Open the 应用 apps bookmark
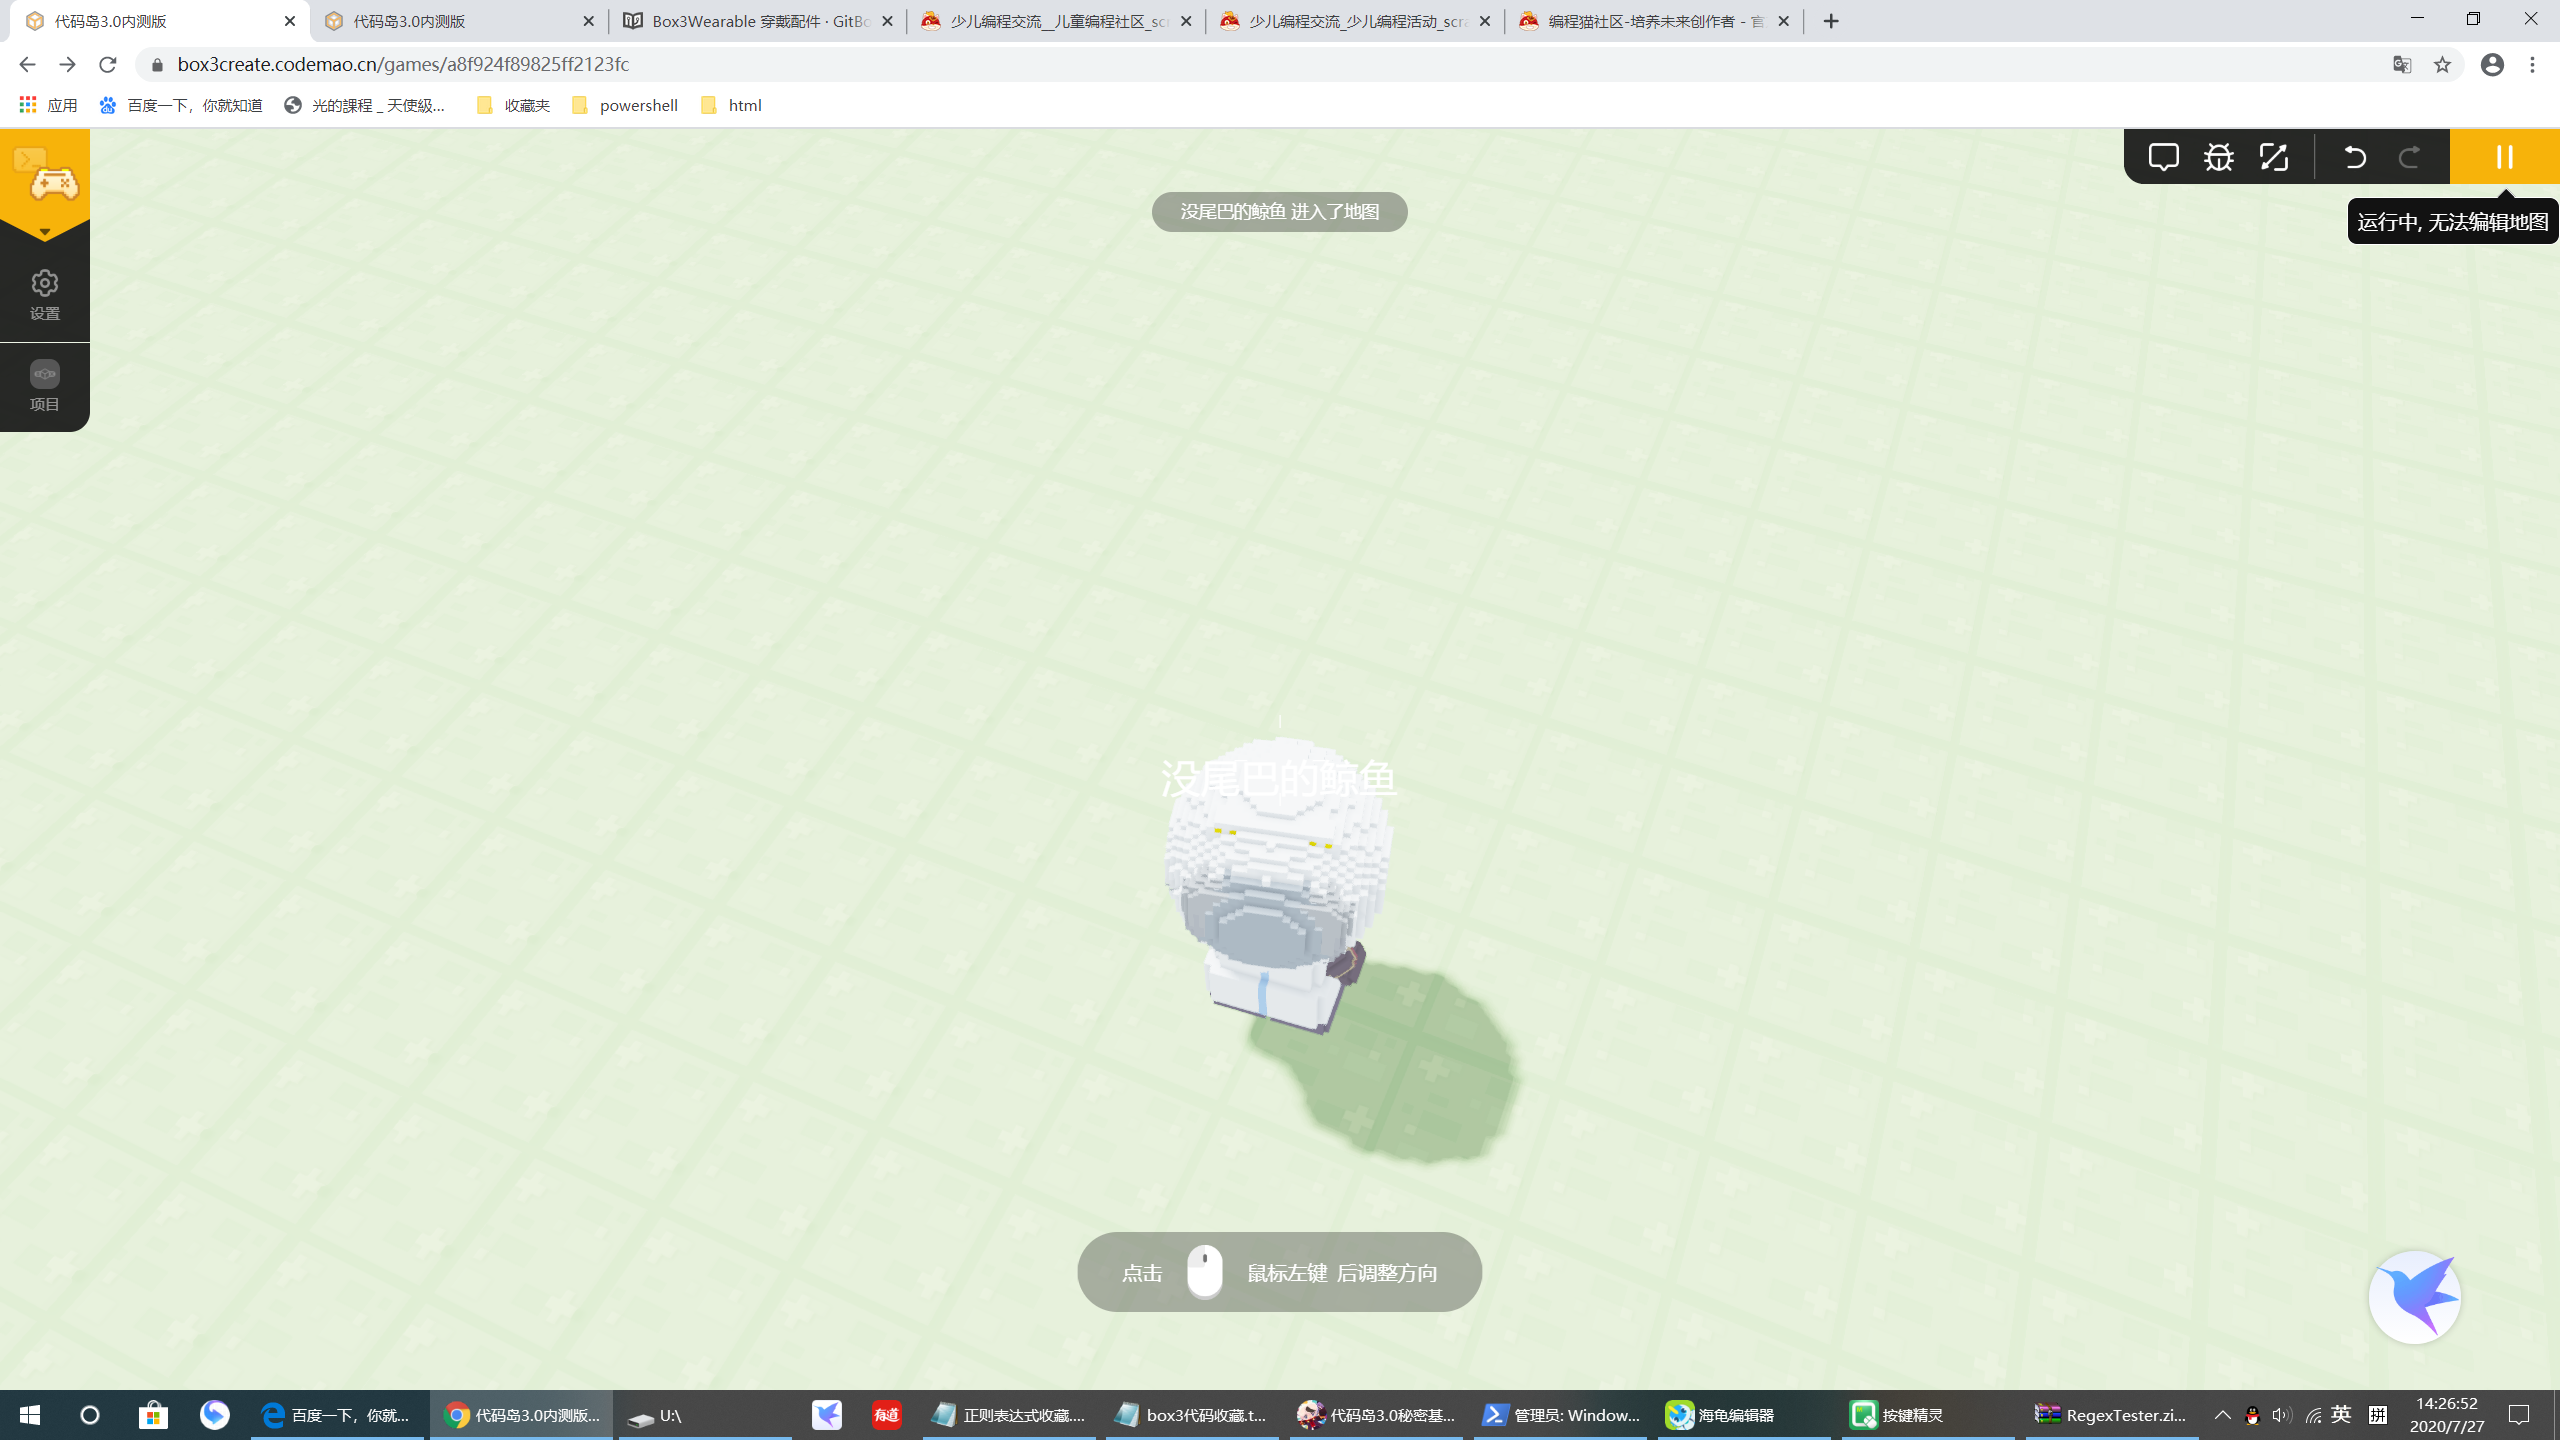This screenshot has width=2560, height=1440. pyautogui.click(x=48, y=105)
